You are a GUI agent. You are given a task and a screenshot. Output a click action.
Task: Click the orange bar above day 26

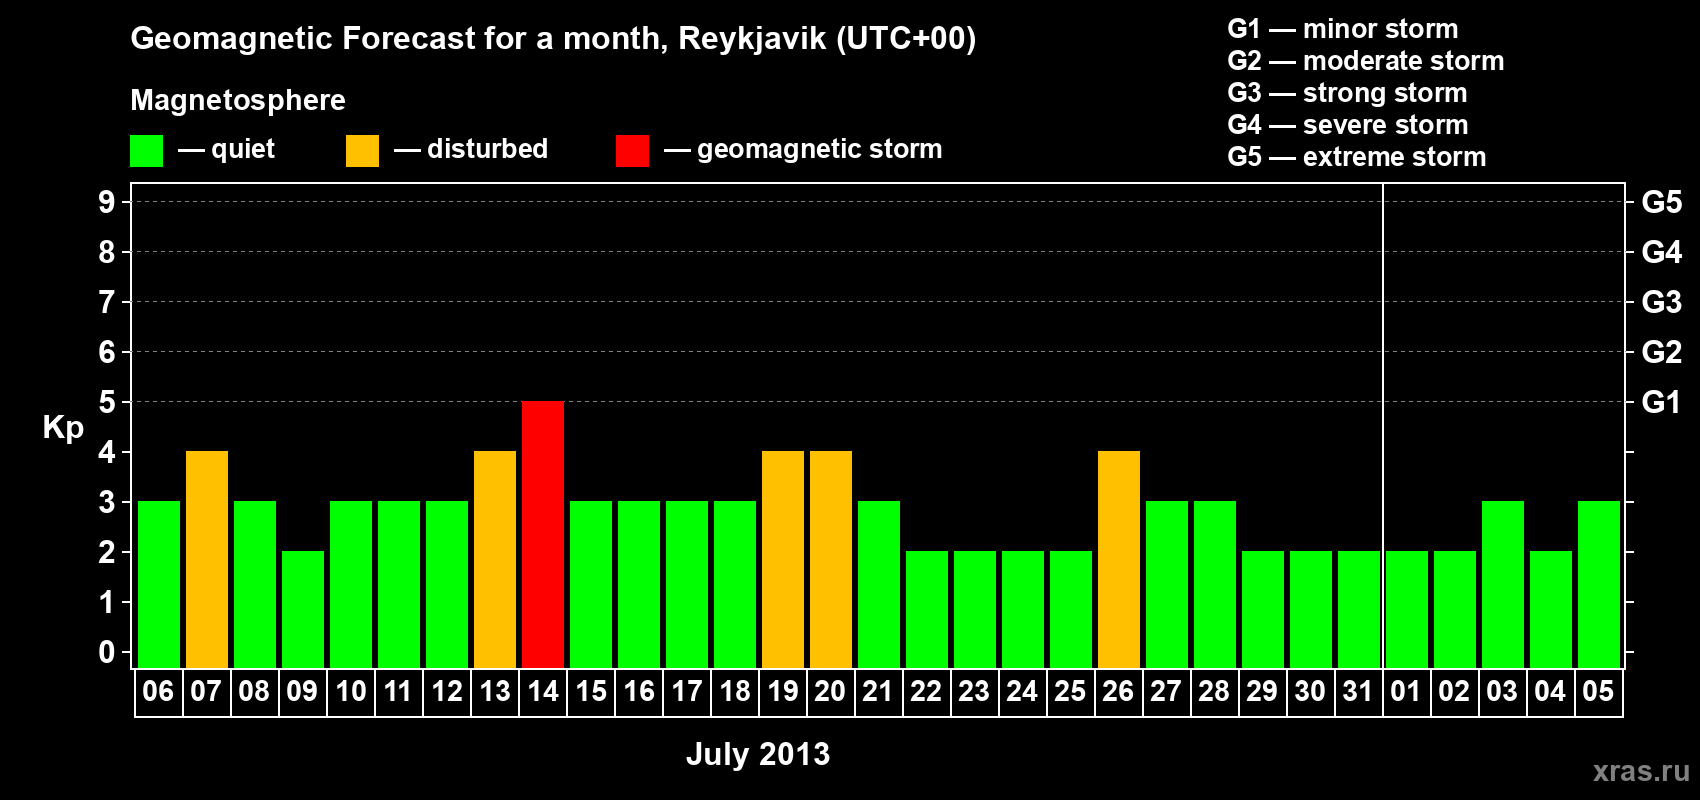[x=1119, y=559]
